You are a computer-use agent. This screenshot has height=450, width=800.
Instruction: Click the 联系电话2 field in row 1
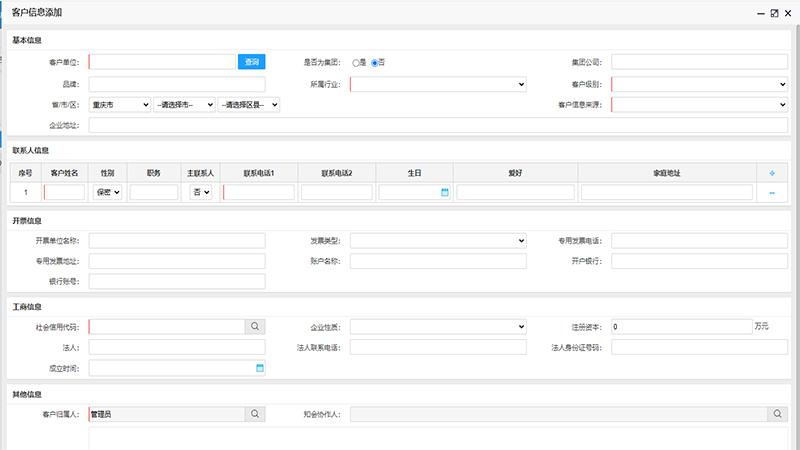[x=337, y=192]
